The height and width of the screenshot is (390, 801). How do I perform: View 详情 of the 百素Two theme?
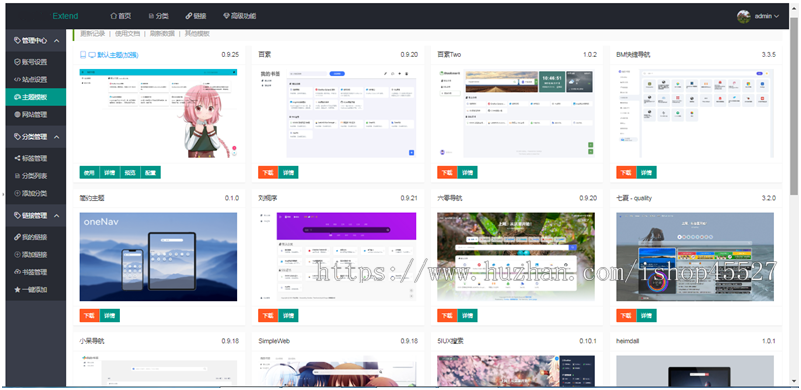point(467,172)
